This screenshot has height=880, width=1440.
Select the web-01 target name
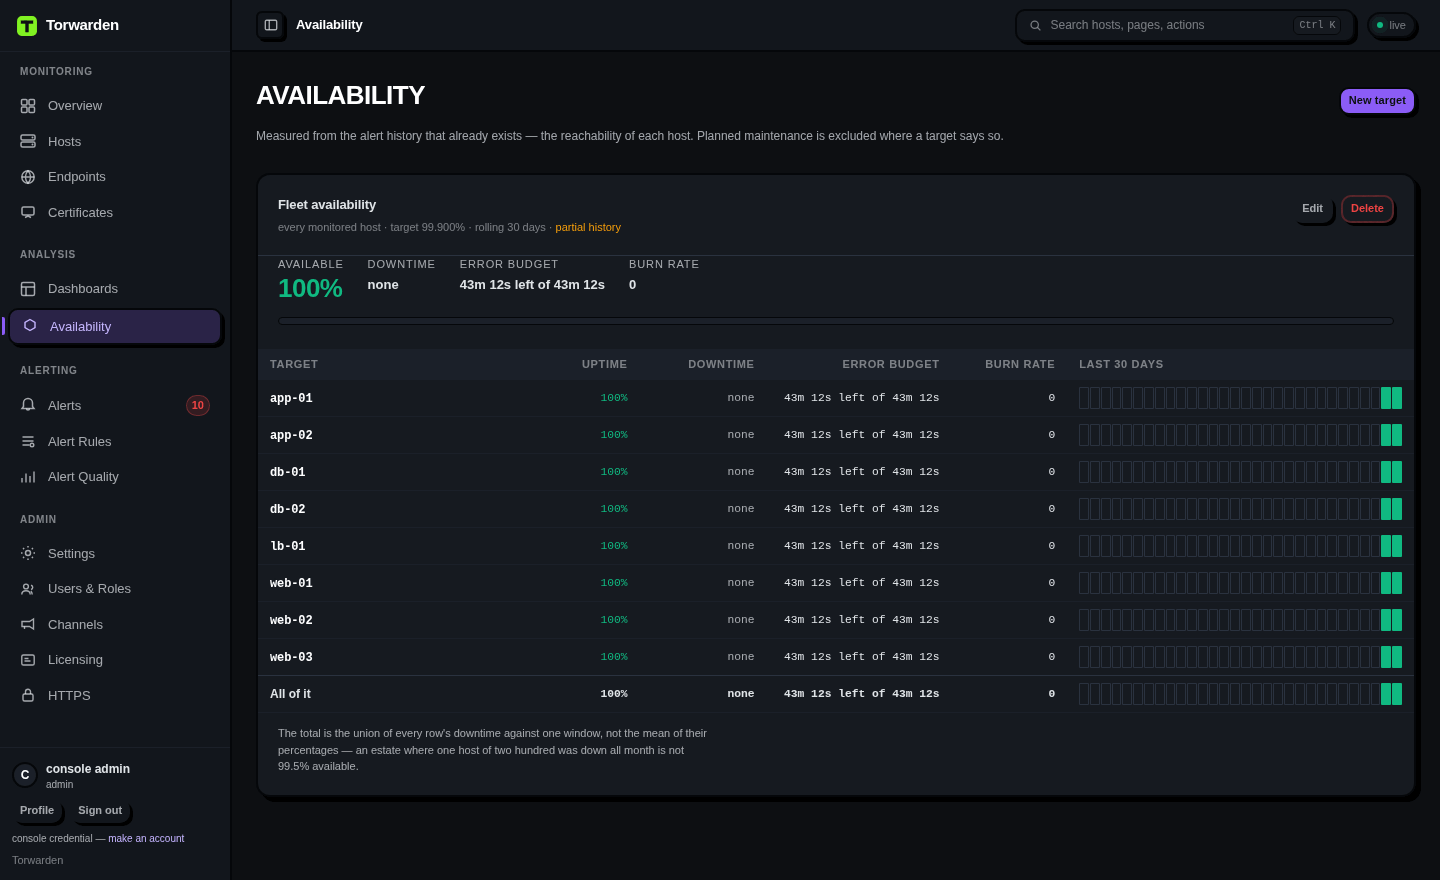pos(291,583)
